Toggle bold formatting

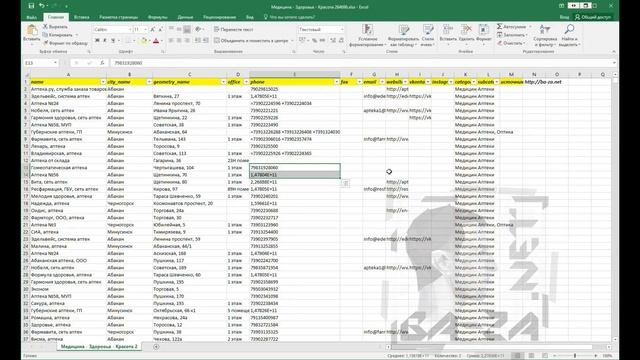97,40
